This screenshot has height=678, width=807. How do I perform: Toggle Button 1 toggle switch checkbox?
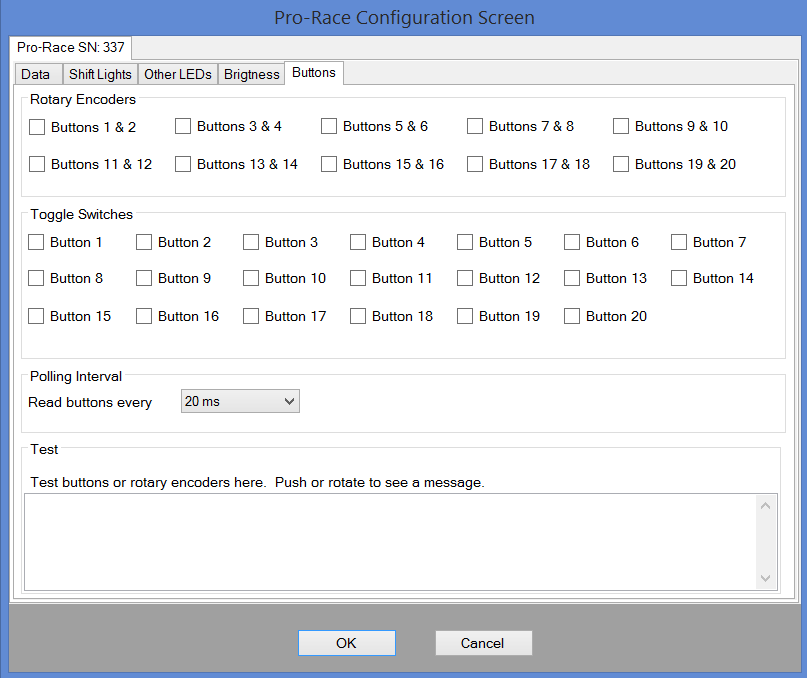point(37,242)
